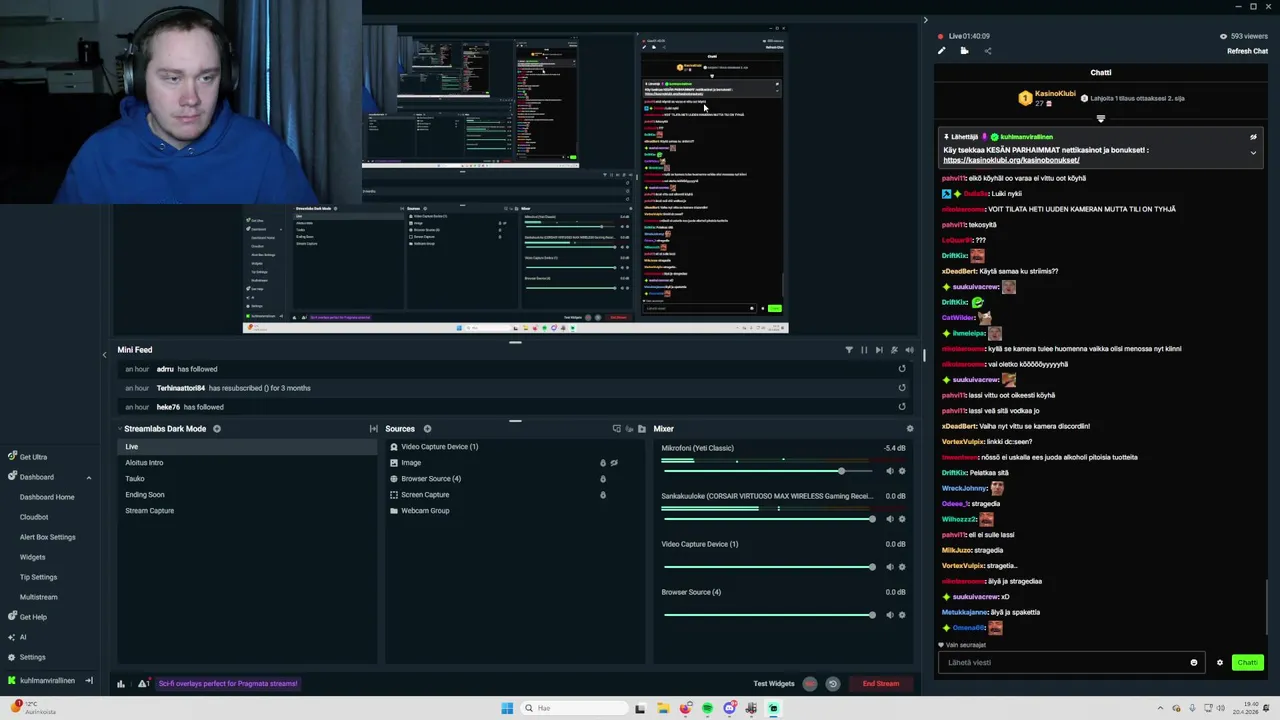Mute the Video Capture Device (1) mixer channel
Viewport: 1280px width, 720px height.
click(x=889, y=567)
